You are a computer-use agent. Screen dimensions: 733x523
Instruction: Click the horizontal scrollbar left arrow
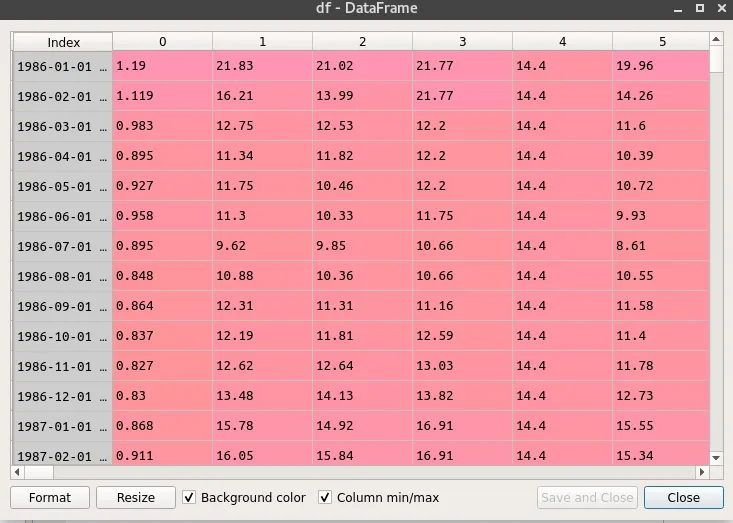pos(17,472)
